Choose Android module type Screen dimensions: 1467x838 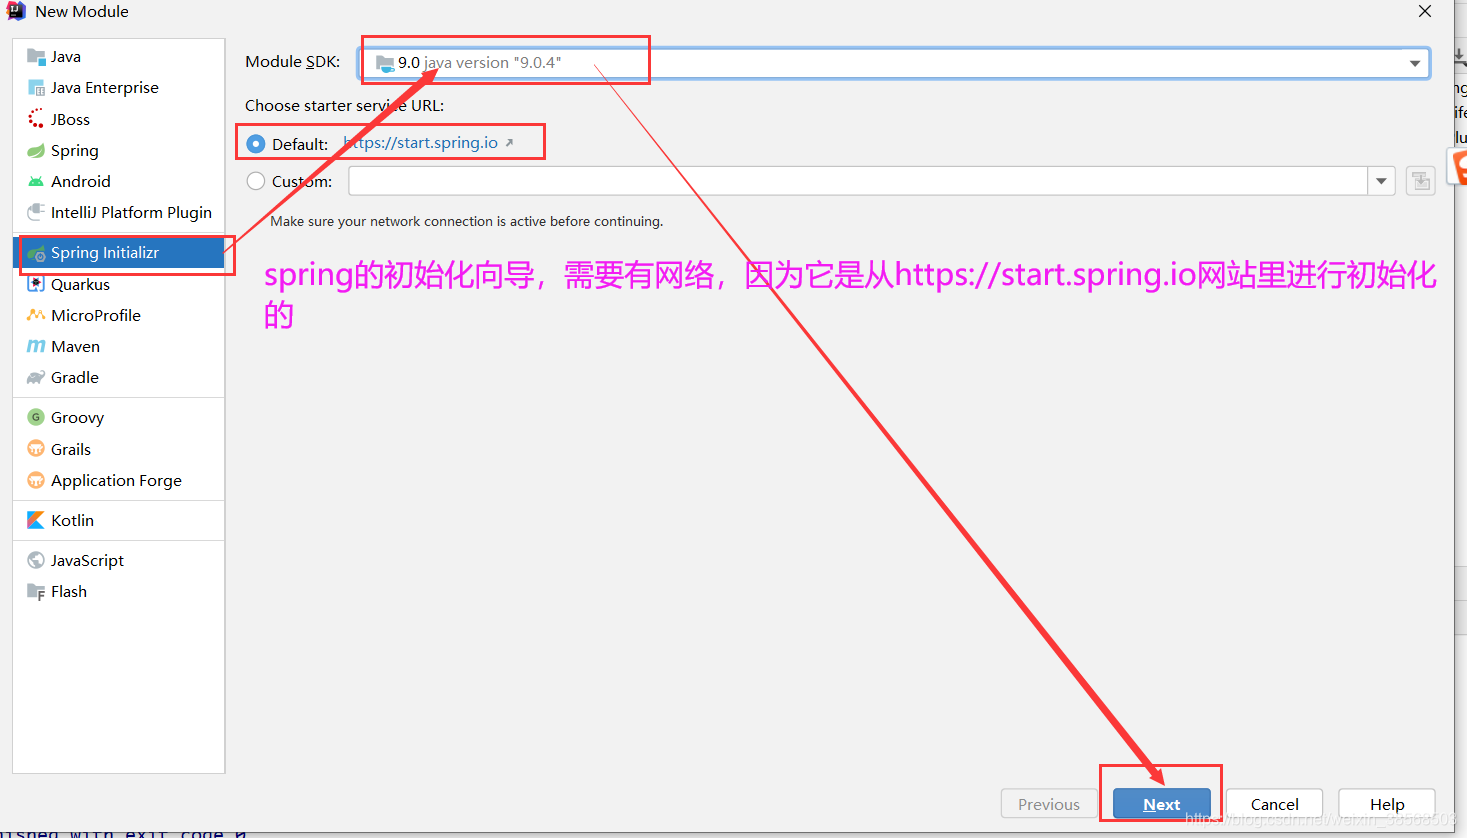click(x=119, y=181)
